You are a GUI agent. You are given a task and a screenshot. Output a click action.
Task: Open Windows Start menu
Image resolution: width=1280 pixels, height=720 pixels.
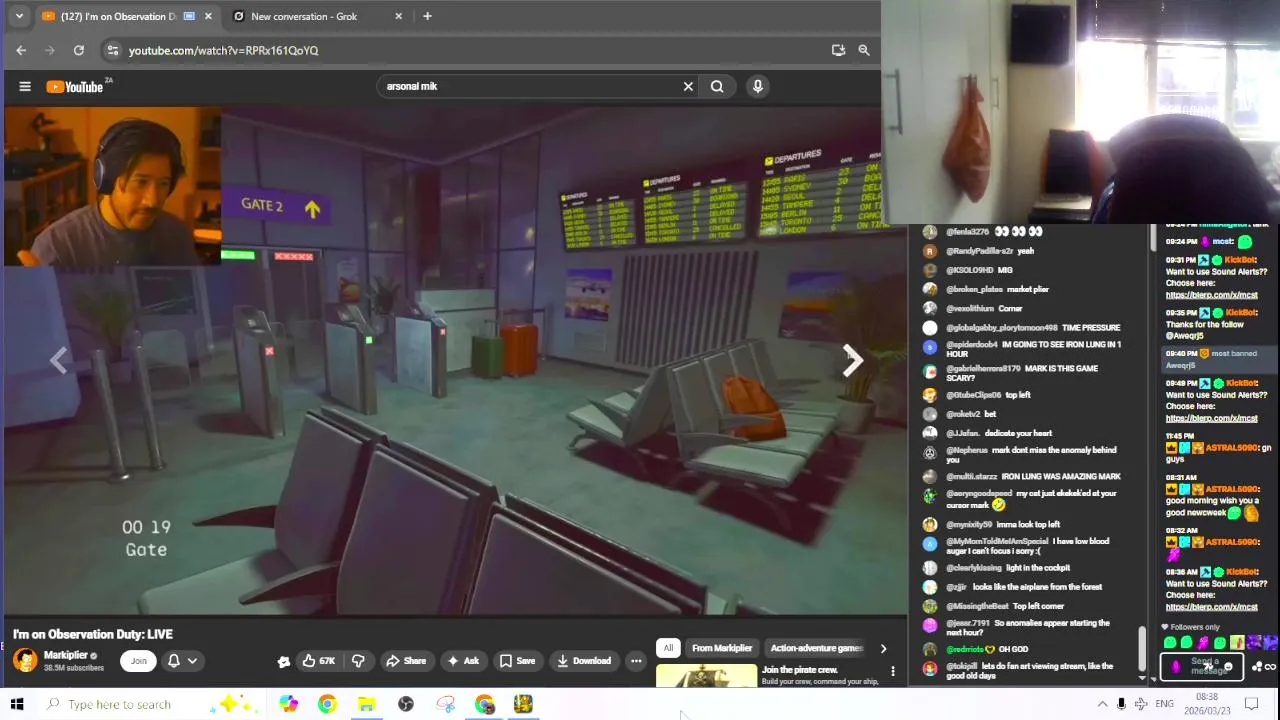tap(17, 704)
